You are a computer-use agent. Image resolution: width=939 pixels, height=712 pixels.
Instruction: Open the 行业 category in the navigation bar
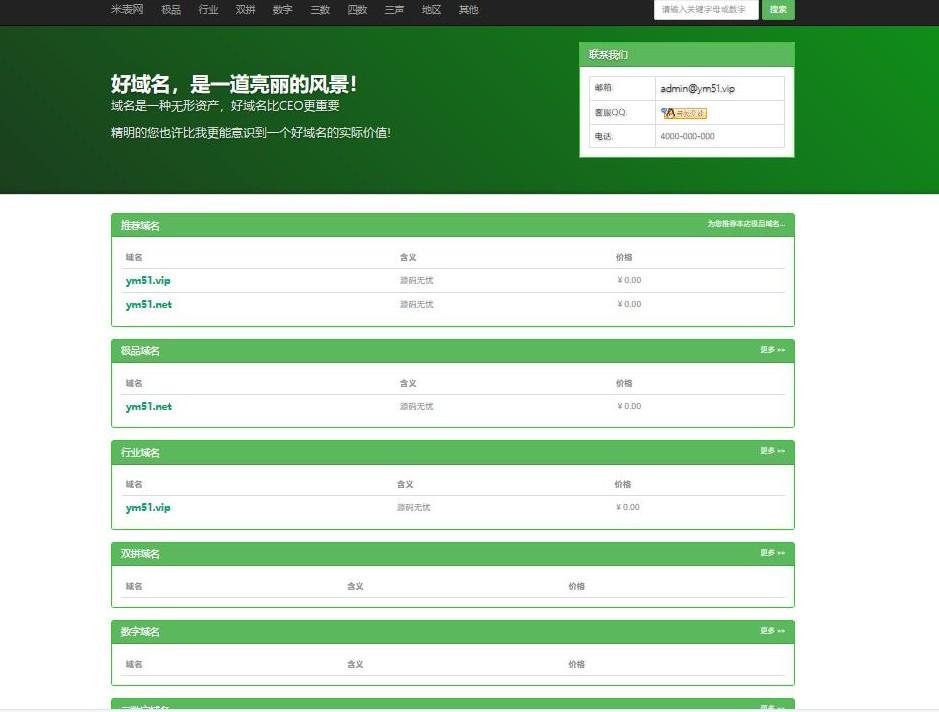pos(207,10)
